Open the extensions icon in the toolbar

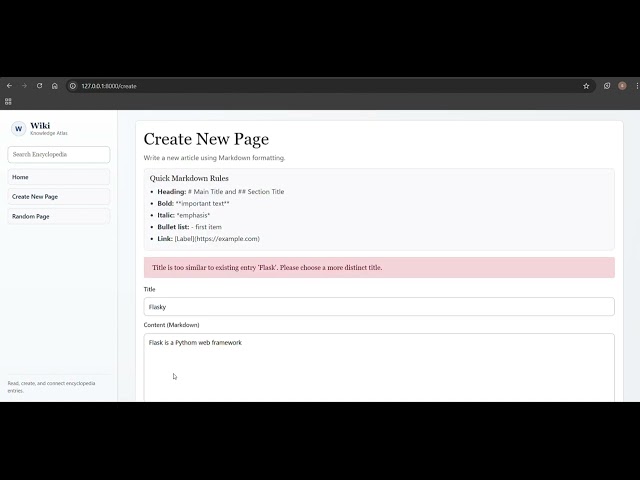click(607, 86)
